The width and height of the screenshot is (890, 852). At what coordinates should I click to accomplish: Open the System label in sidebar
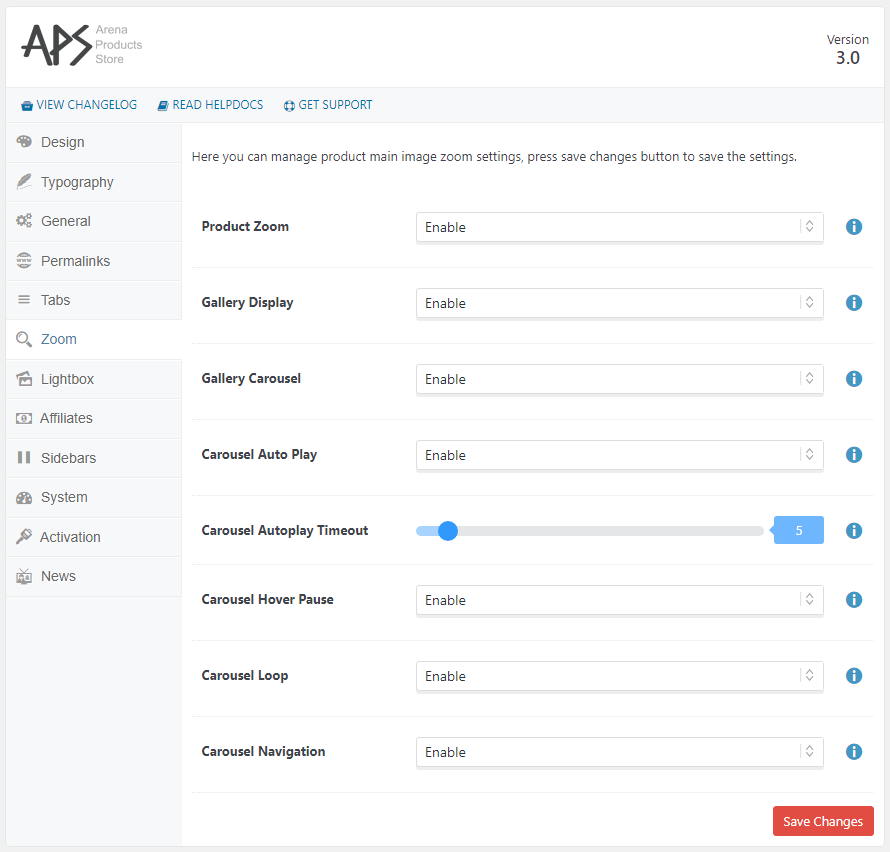[x=64, y=497]
